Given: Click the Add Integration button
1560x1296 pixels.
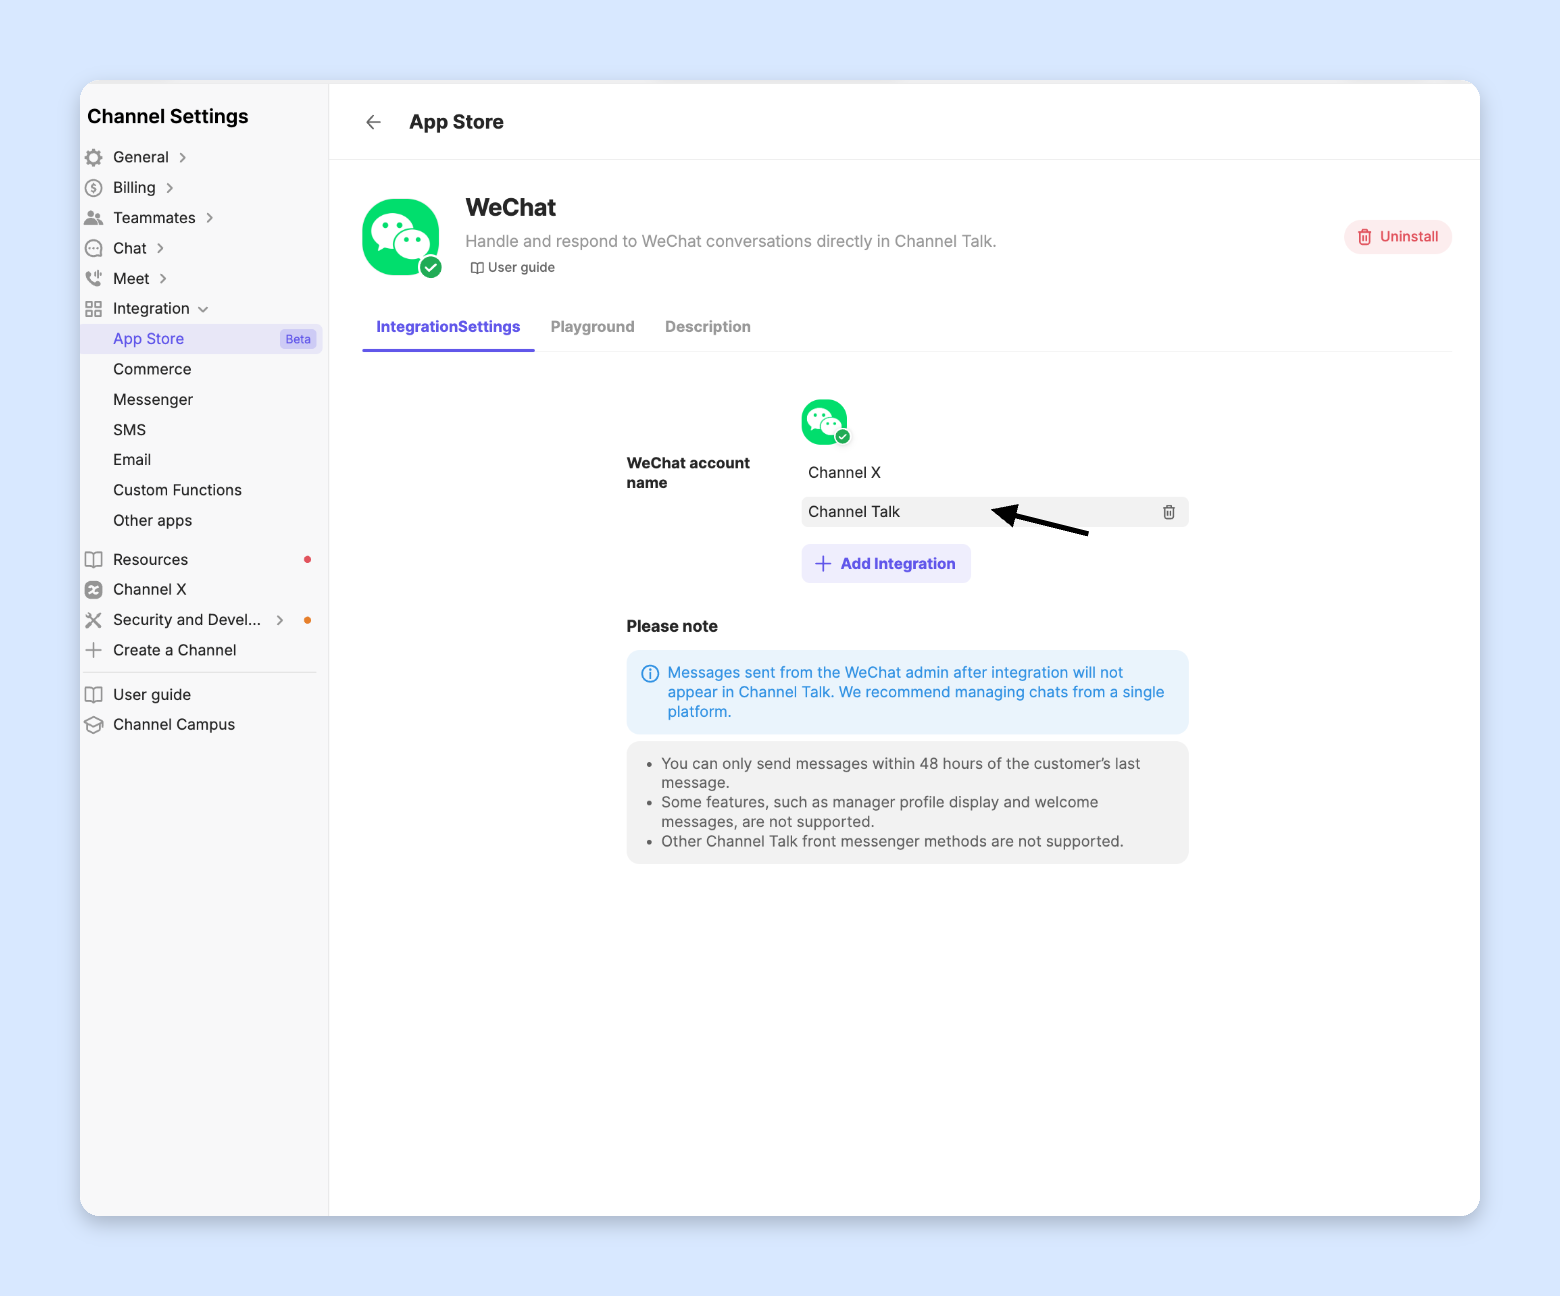Looking at the screenshot, I should pyautogui.click(x=886, y=564).
